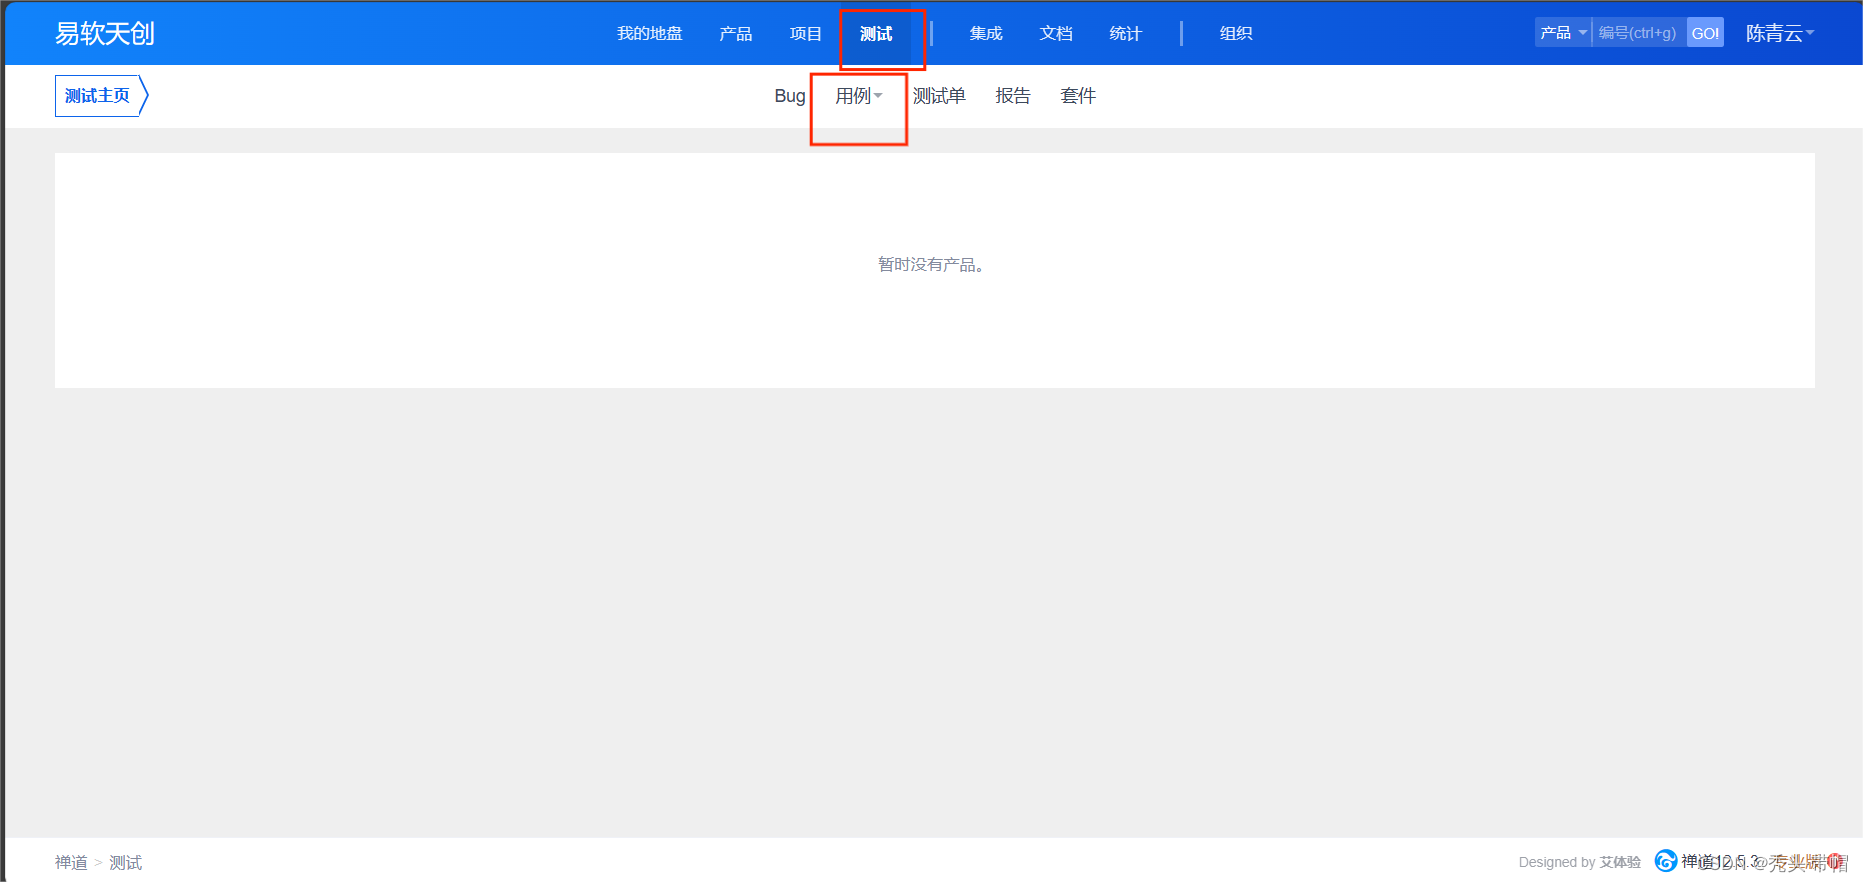The height and width of the screenshot is (882, 1863).
Task: Open the 统计 navigation item
Action: (1126, 33)
